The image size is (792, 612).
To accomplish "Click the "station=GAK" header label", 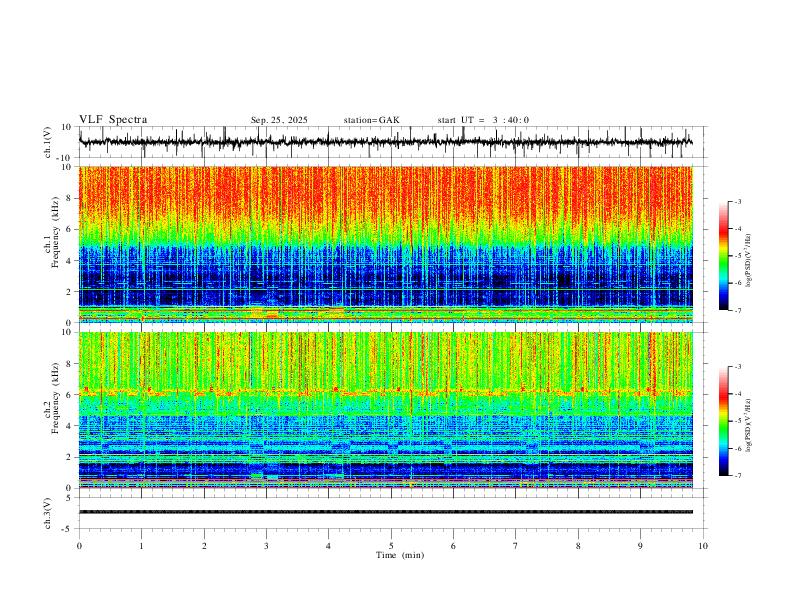I will coord(371,120).
